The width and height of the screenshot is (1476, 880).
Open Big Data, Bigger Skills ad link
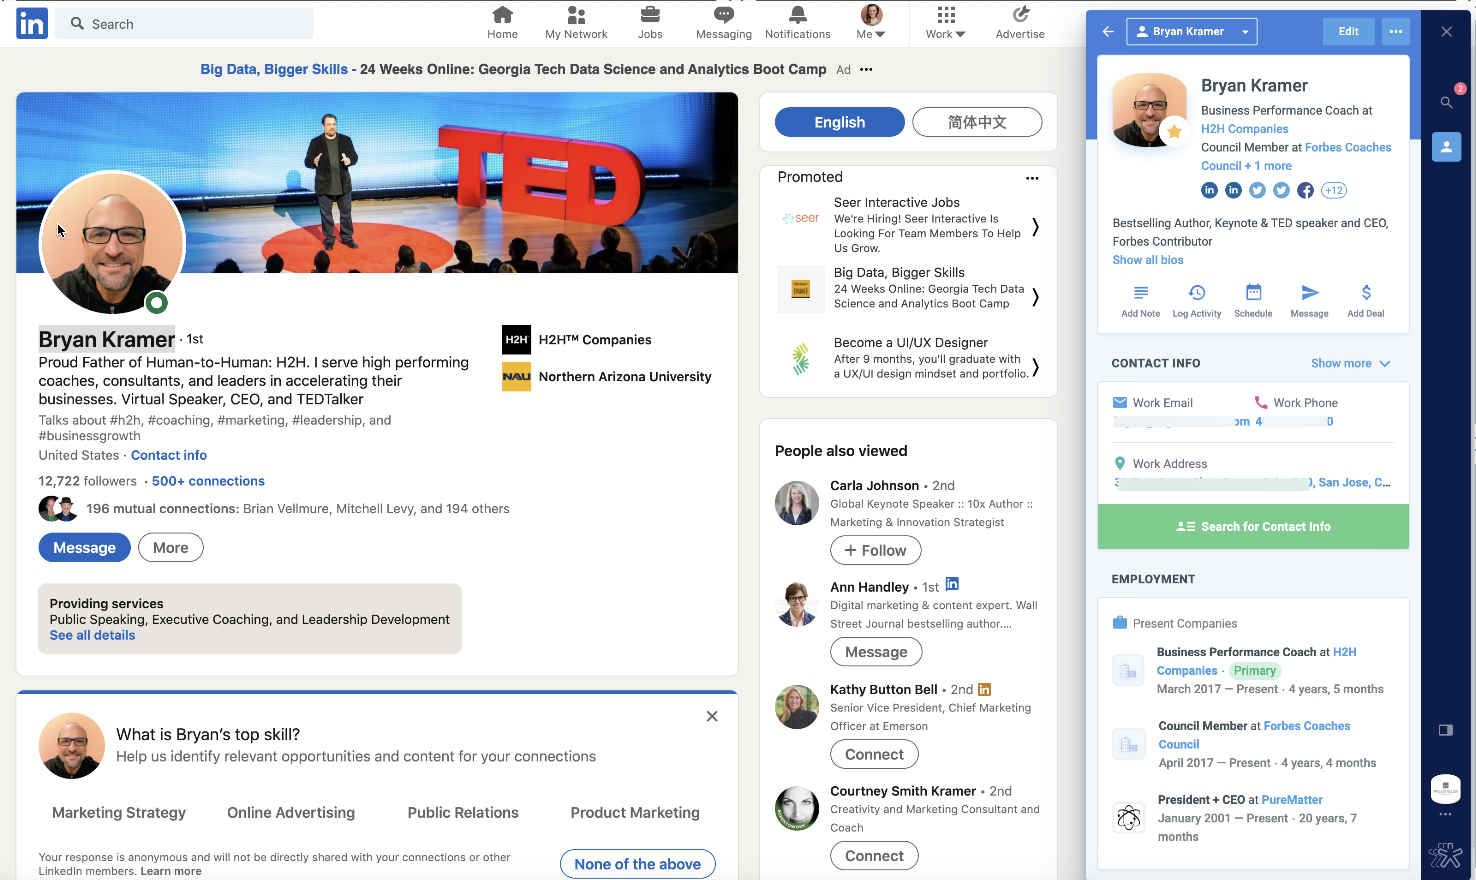point(513,69)
